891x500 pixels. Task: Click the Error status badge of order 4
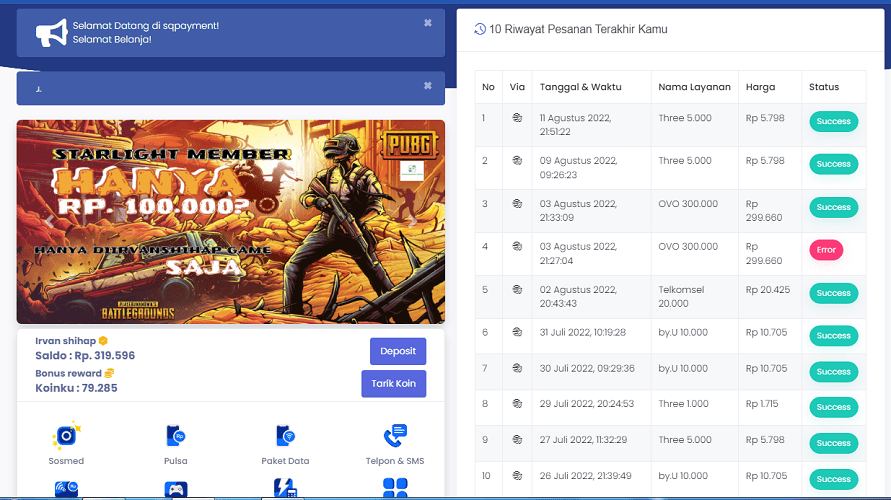click(x=826, y=250)
